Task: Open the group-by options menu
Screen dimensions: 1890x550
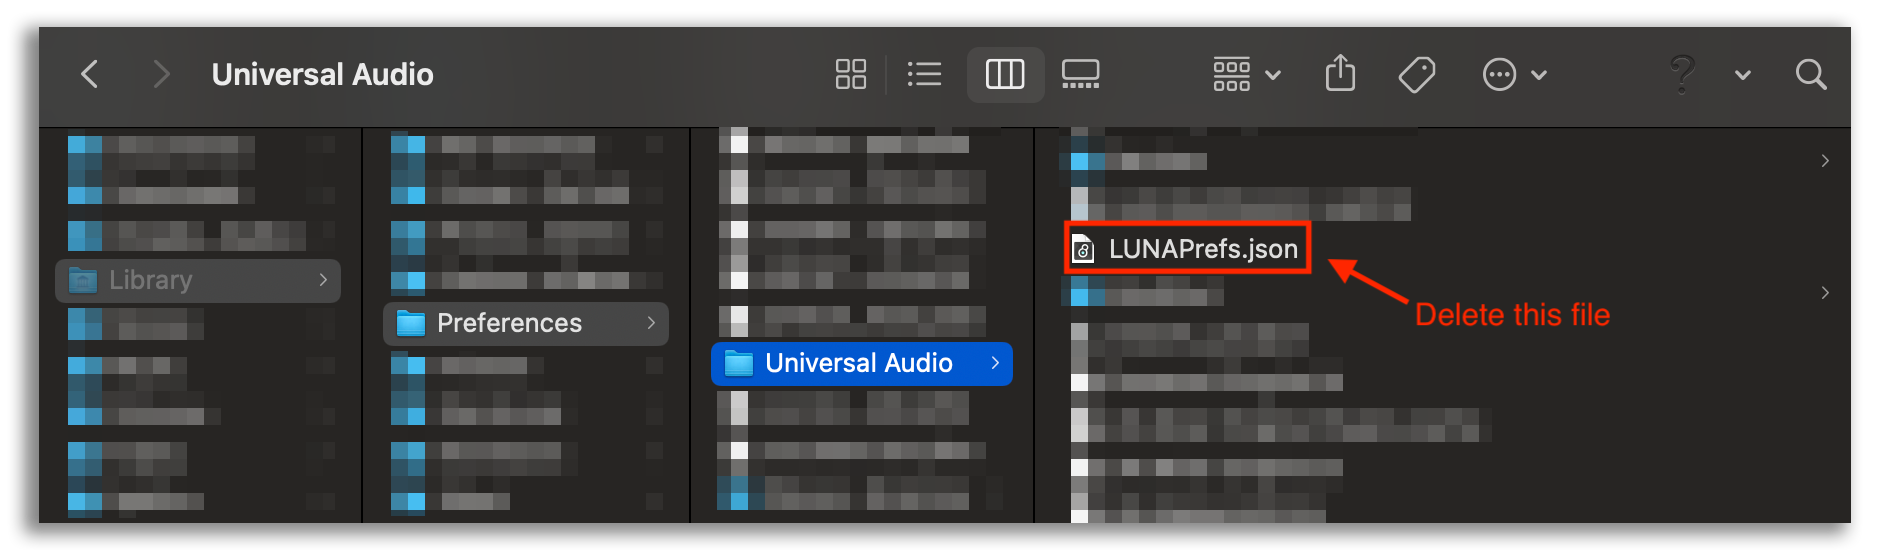Action: (x=1246, y=74)
